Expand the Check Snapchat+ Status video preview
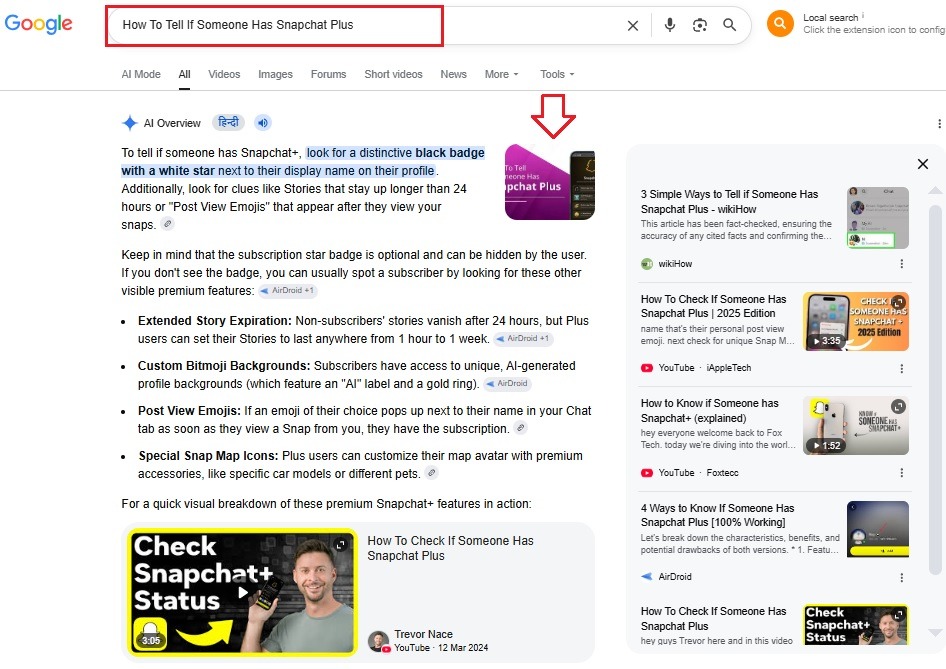 click(341, 544)
